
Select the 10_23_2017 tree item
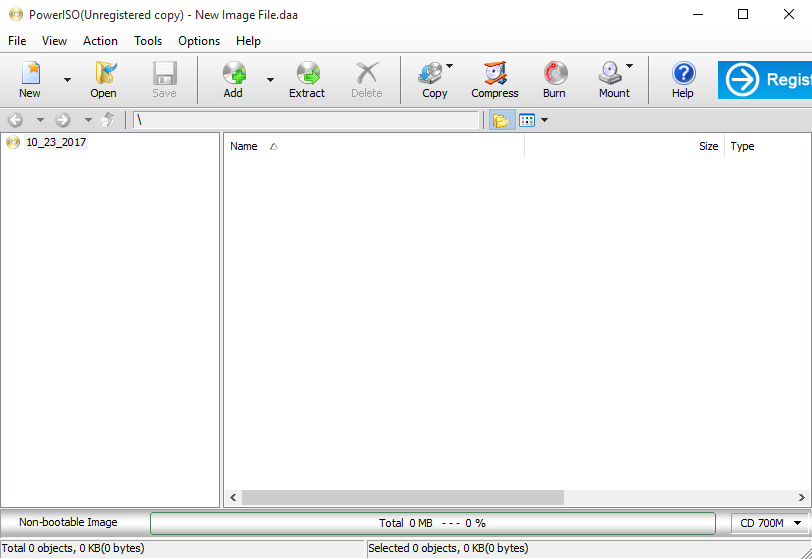pyautogui.click(x=56, y=142)
